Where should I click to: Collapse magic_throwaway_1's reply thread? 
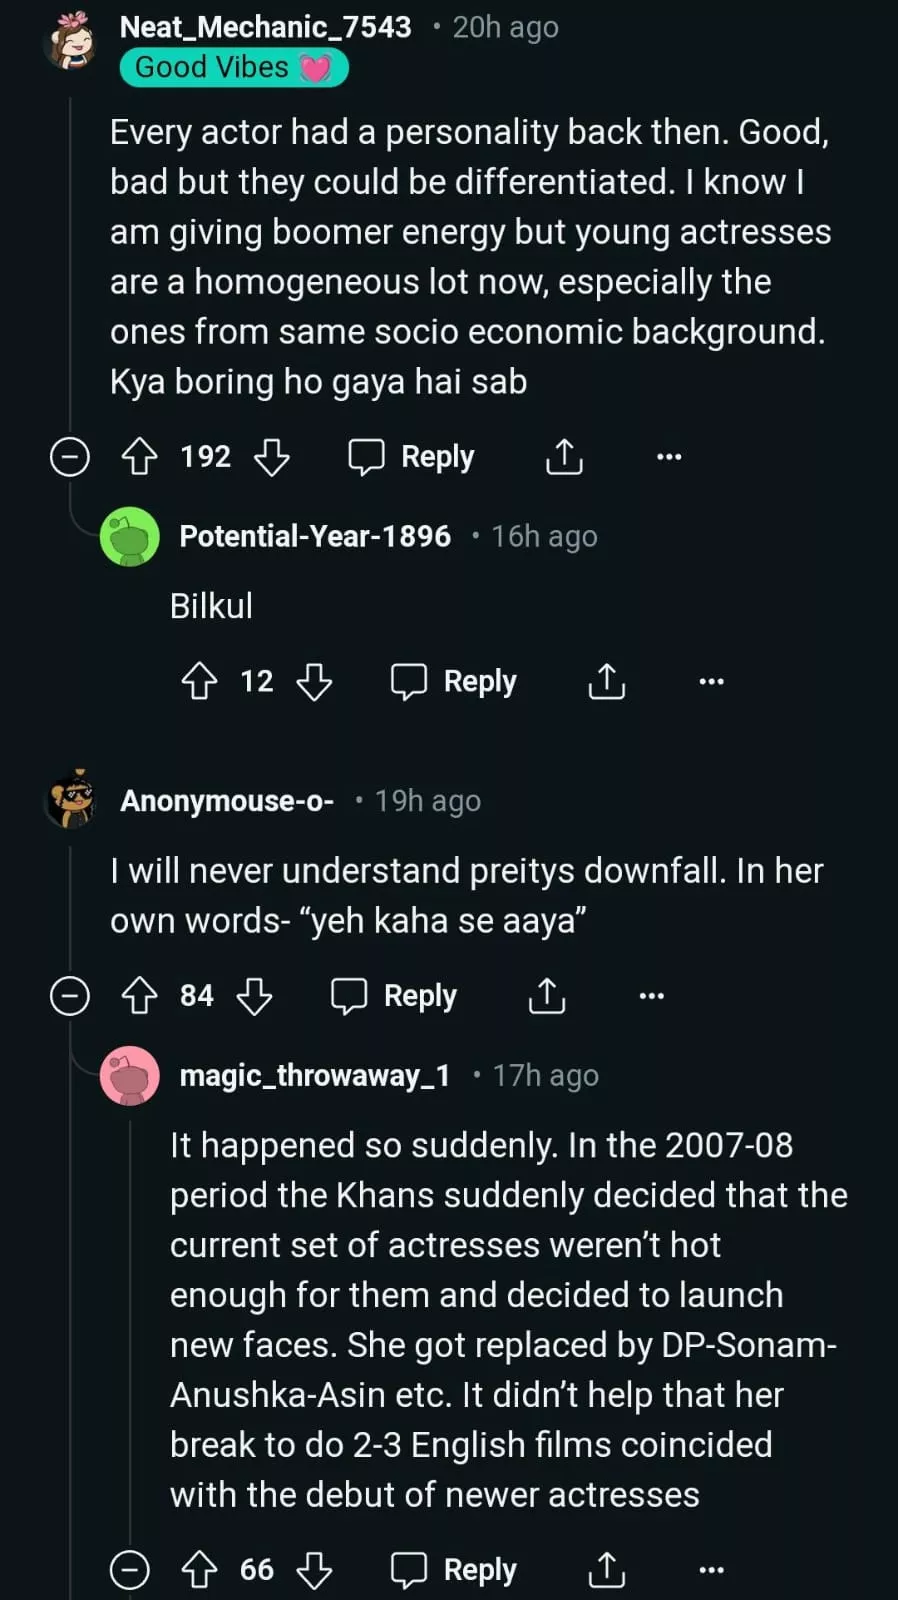130,1570
